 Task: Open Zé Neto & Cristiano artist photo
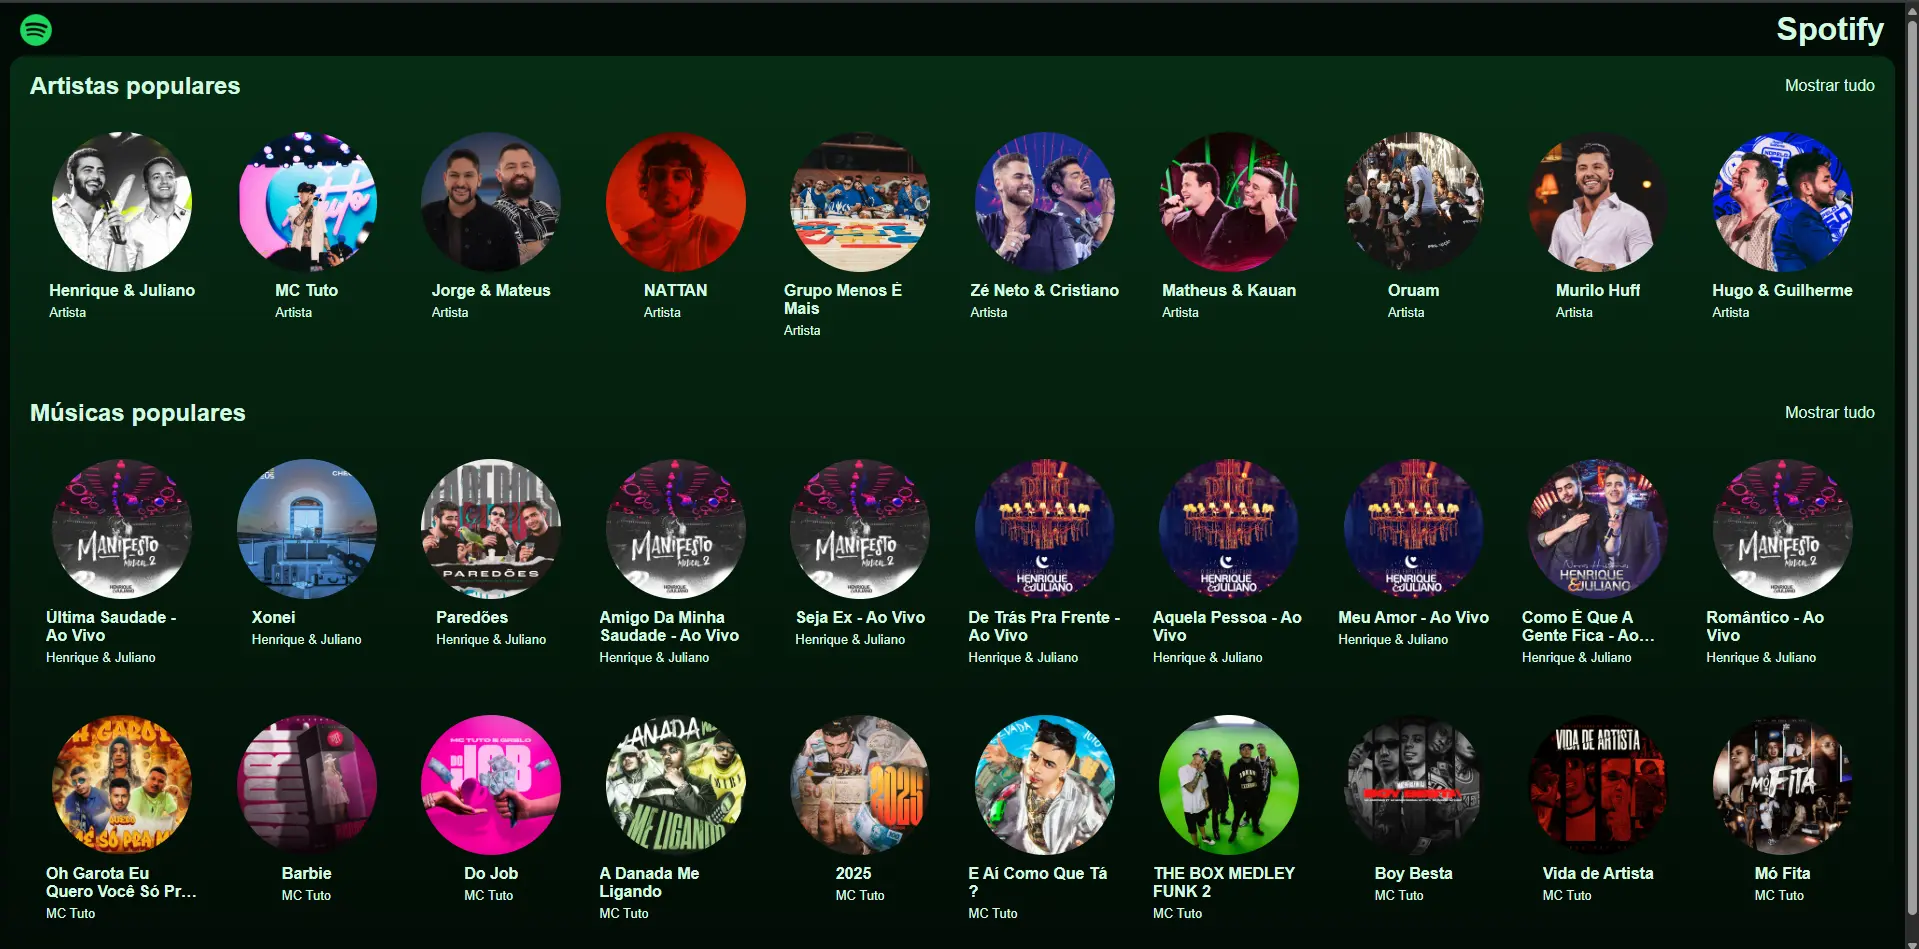(1045, 202)
